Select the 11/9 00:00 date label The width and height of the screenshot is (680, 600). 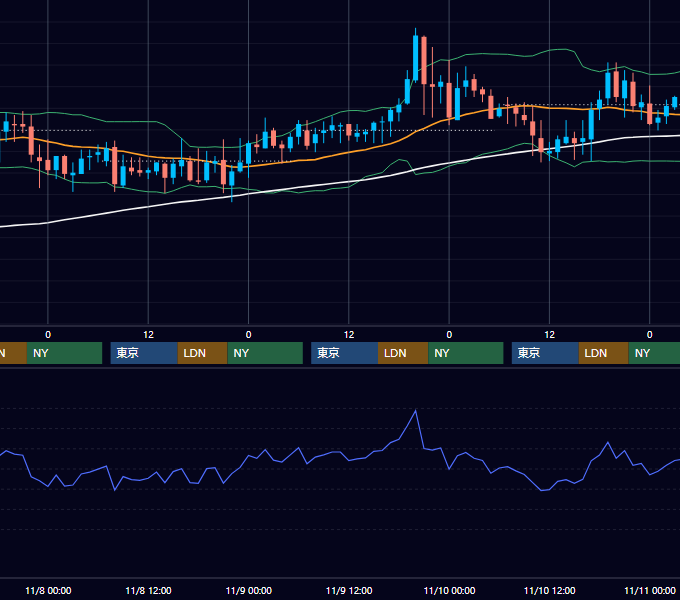coord(248,590)
